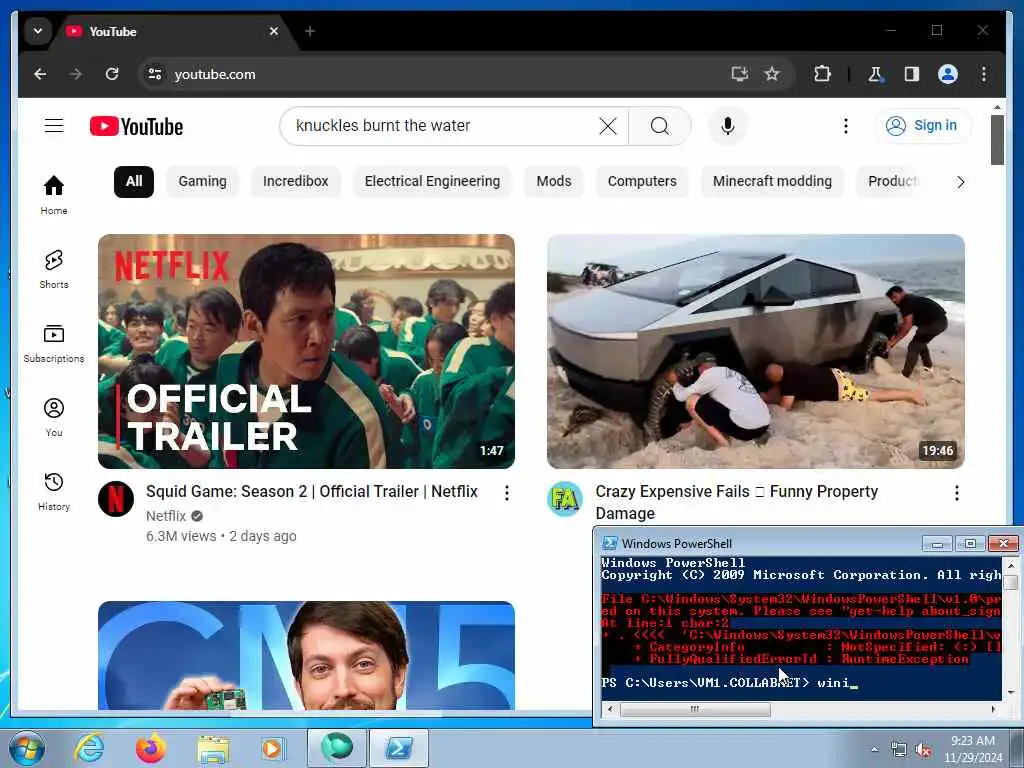1024x768 pixels.
Task: Select the Minecraft modding chip
Action: (772, 182)
